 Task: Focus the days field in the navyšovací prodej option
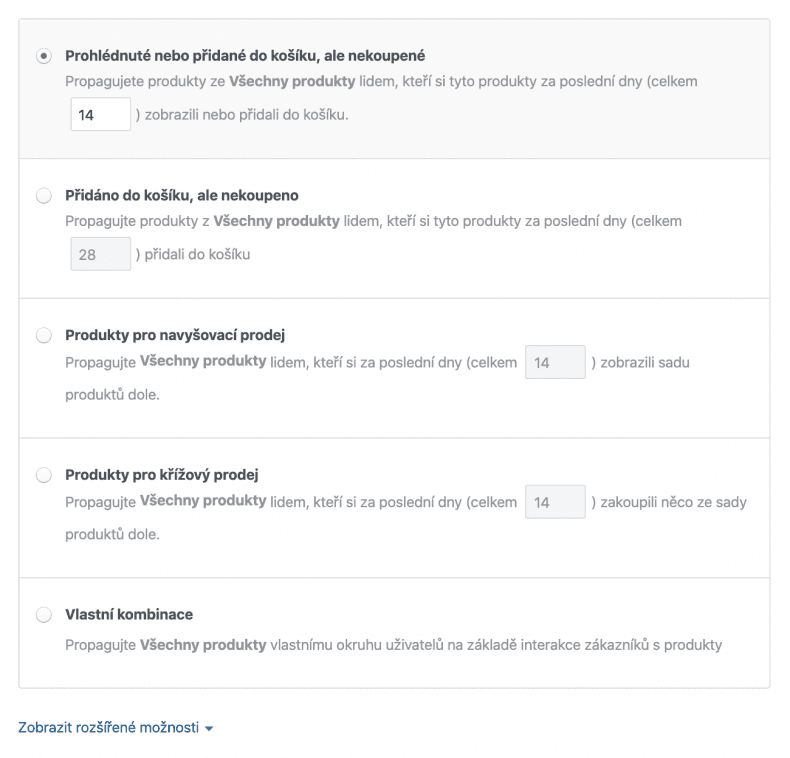click(555, 362)
